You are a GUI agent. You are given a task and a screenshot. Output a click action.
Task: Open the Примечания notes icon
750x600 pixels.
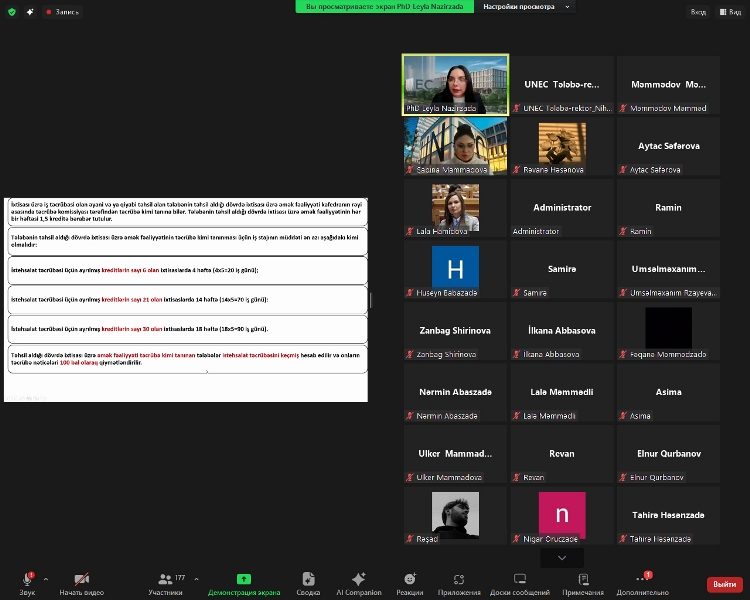(583, 581)
